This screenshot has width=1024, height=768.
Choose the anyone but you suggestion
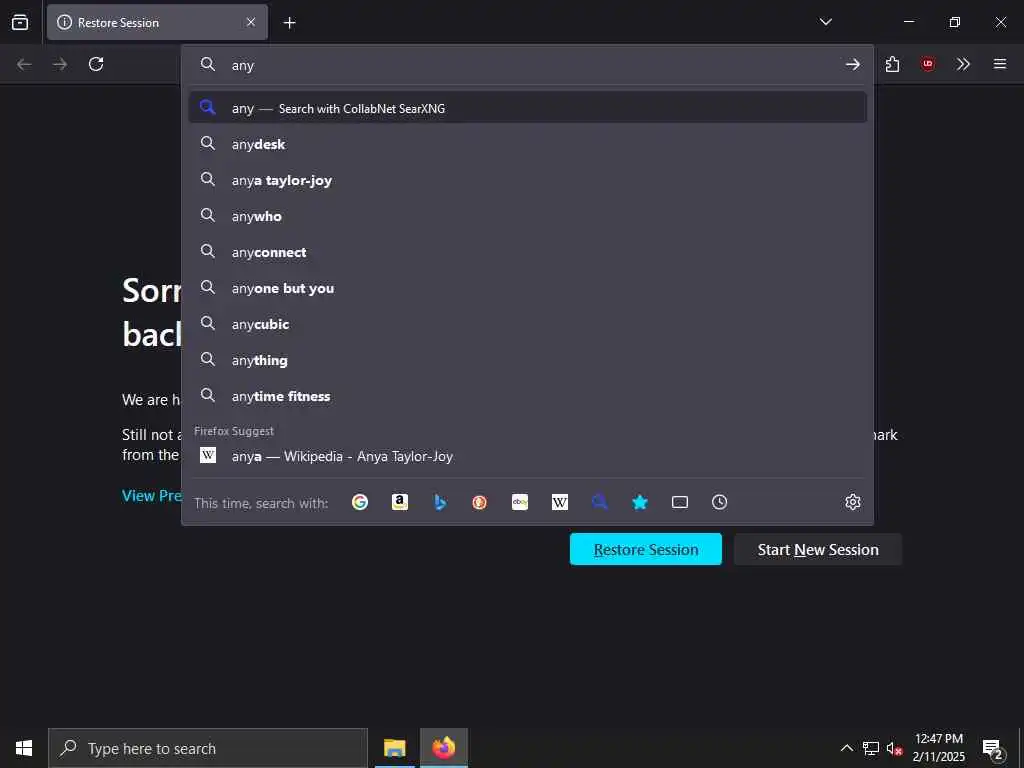click(528, 287)
